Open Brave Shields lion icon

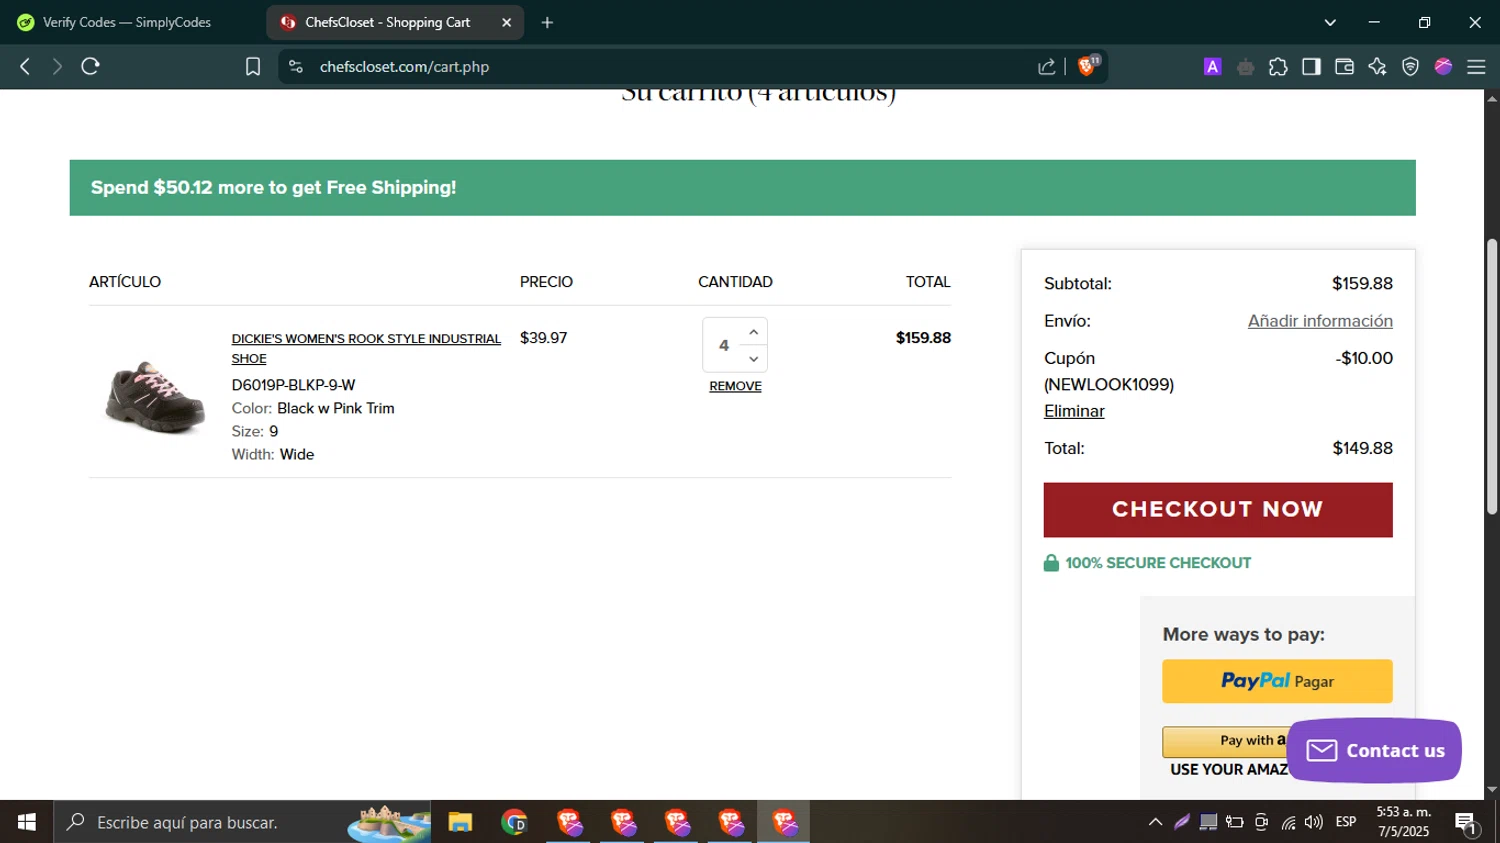tap(1088, 66)
